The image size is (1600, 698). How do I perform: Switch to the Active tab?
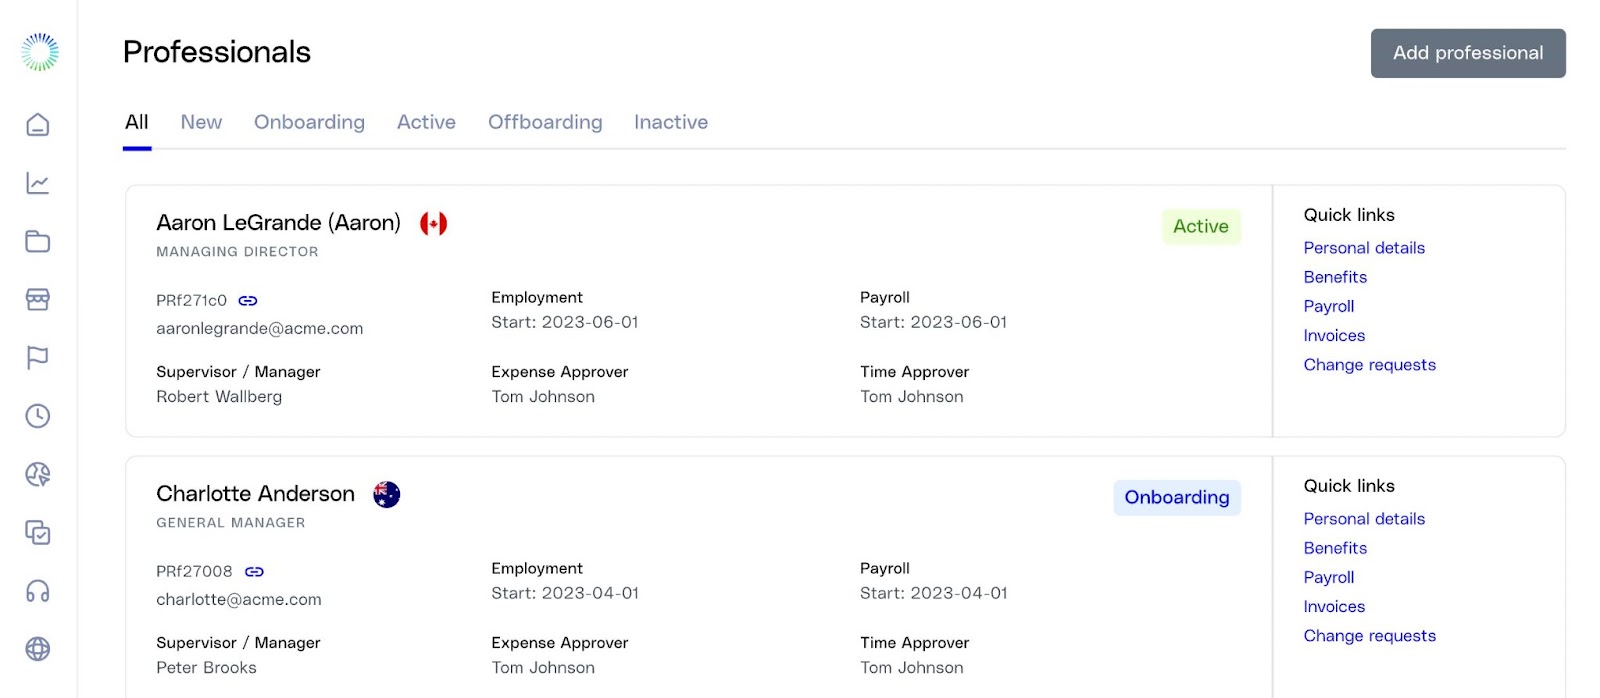[x=426, y=122]
